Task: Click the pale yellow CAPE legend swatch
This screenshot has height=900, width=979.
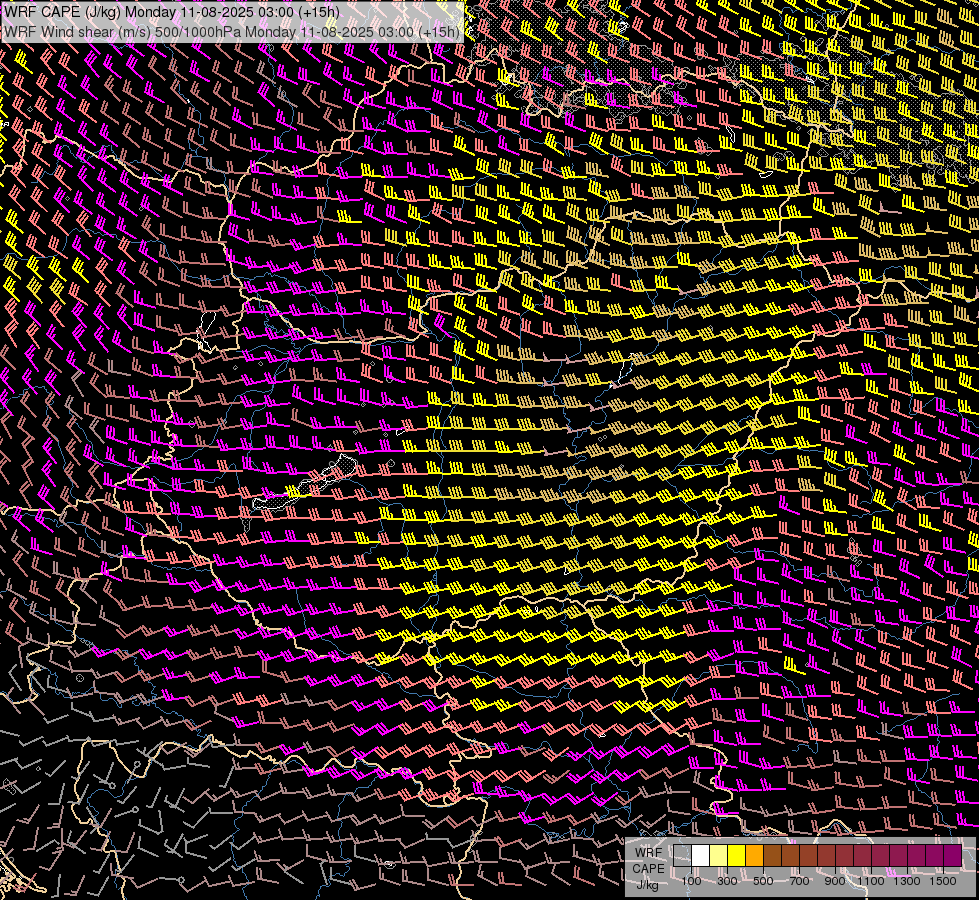Action: coord(719,856)
